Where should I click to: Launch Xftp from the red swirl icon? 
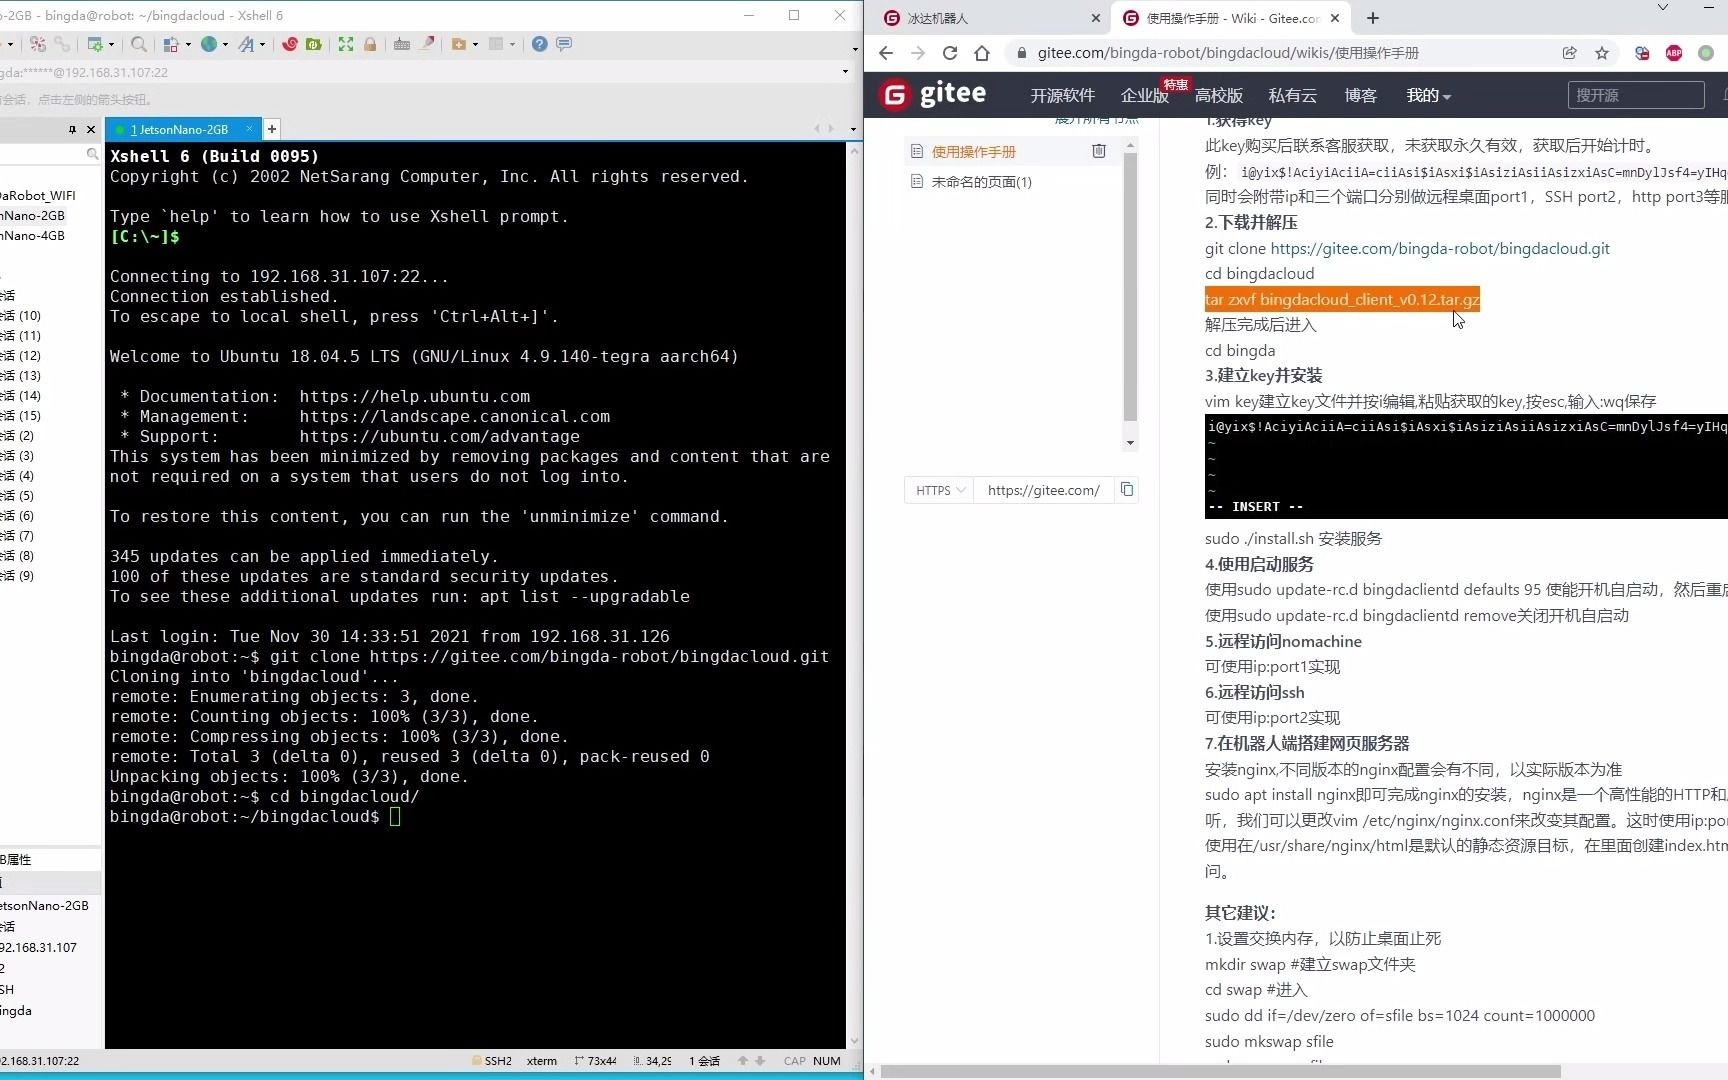290,44
